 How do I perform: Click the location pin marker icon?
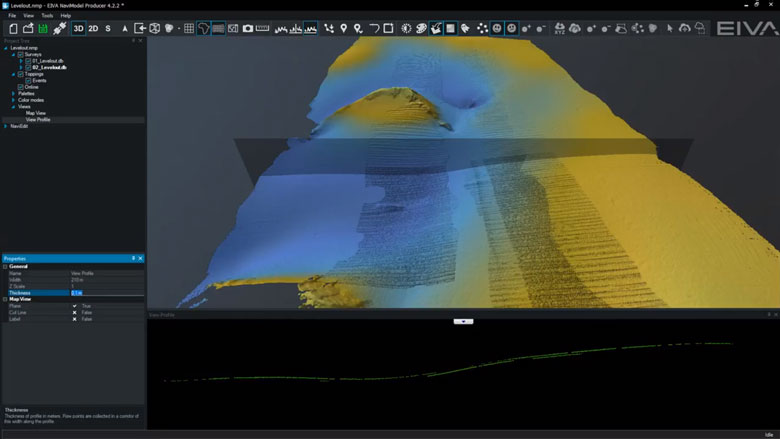click(344, 28)
